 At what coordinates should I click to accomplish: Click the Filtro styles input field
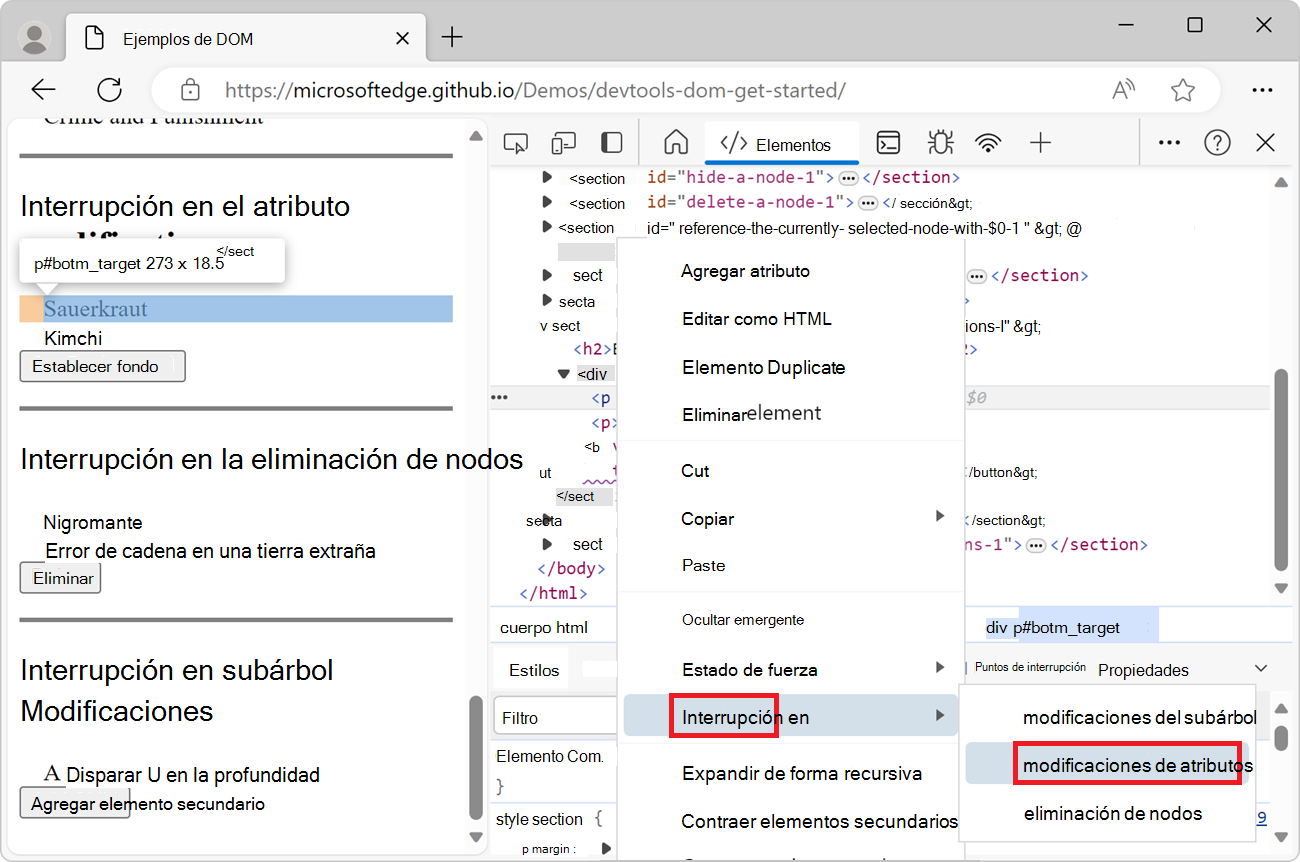point(554,715)
